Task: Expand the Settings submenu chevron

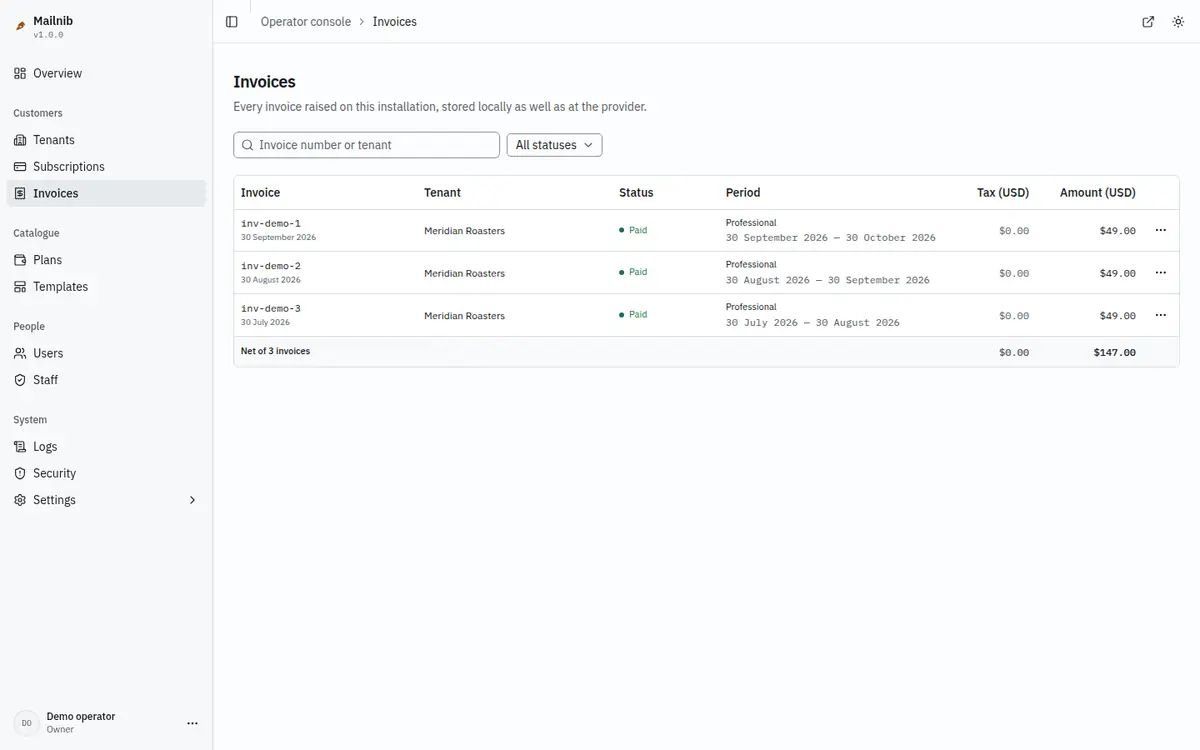Action: [x=193, y=500]
